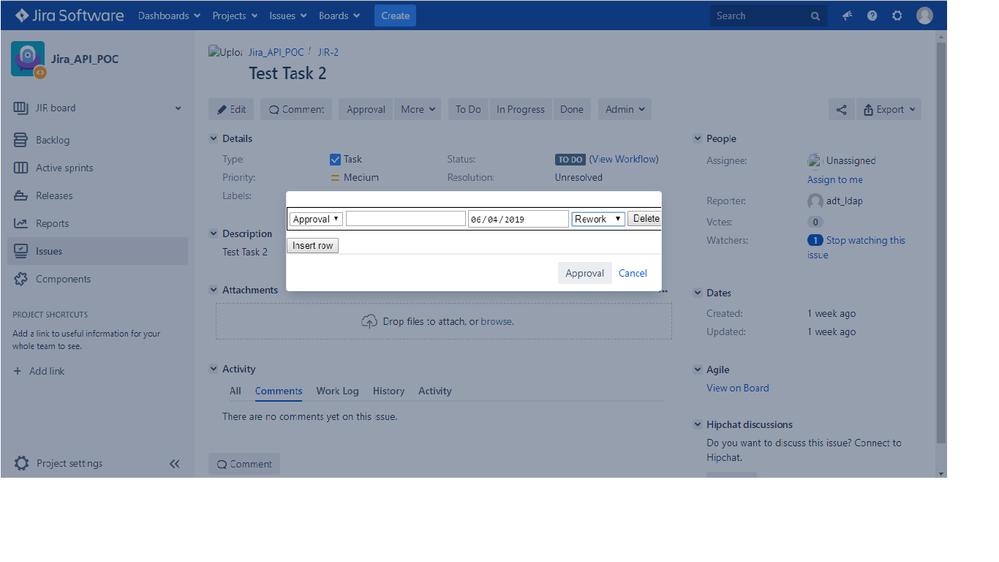Open the feedback megaphone icon

(x=847, y=15)
